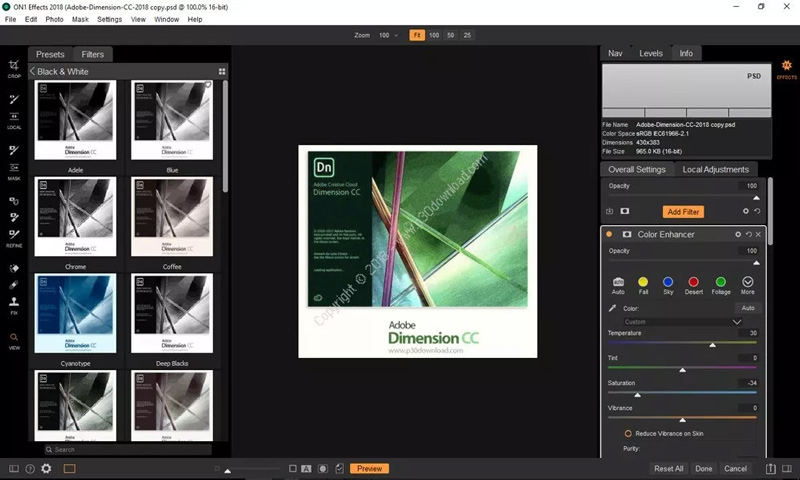Click the export share icon bottom right
The height and width of the screenshot is (480, 800).
(770, 468)
